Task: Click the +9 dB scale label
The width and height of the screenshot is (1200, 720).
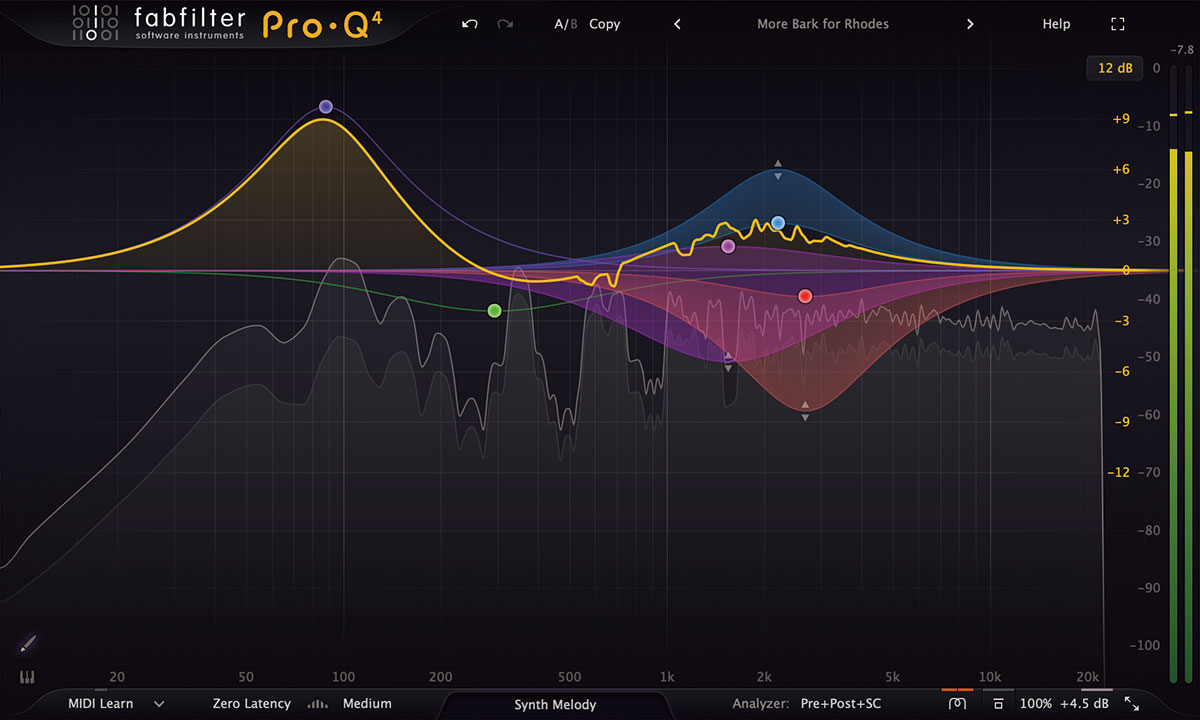Action: coord(1120,119)
